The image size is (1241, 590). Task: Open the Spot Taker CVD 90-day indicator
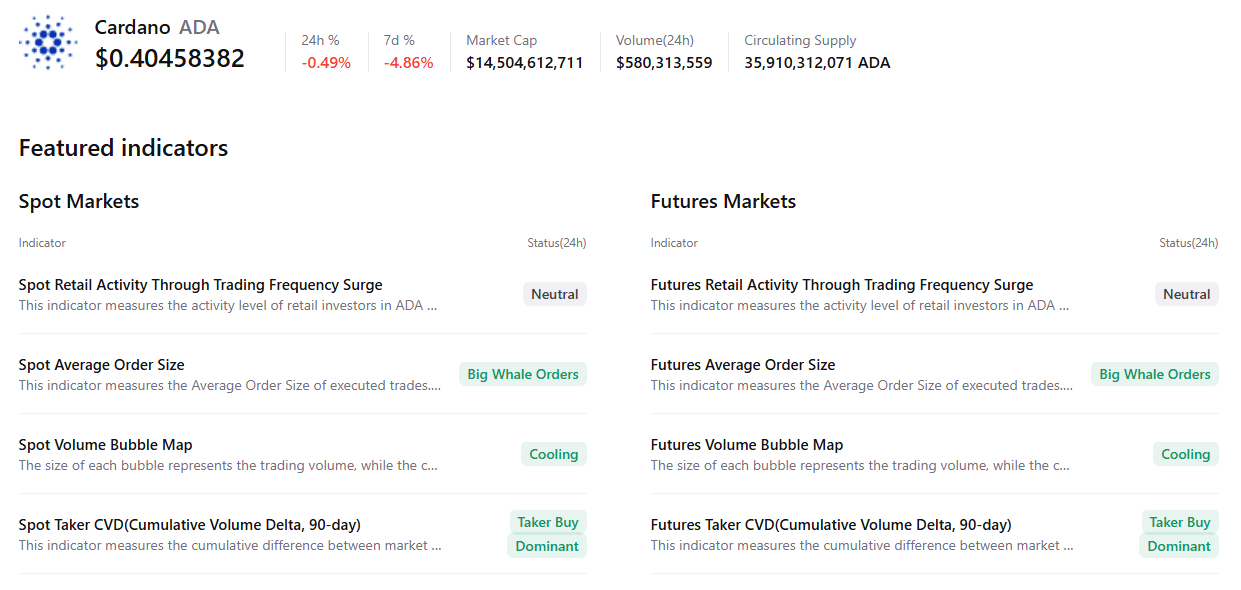(189, 525)
